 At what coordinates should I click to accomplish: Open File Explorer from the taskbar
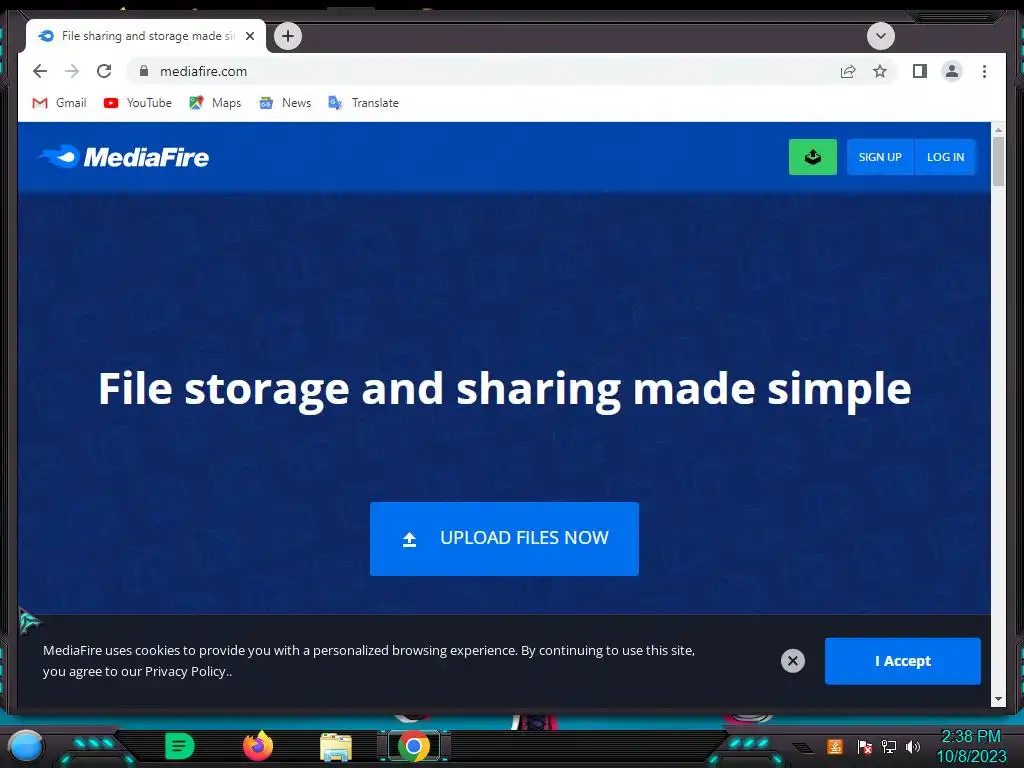(x=336, y=747)
